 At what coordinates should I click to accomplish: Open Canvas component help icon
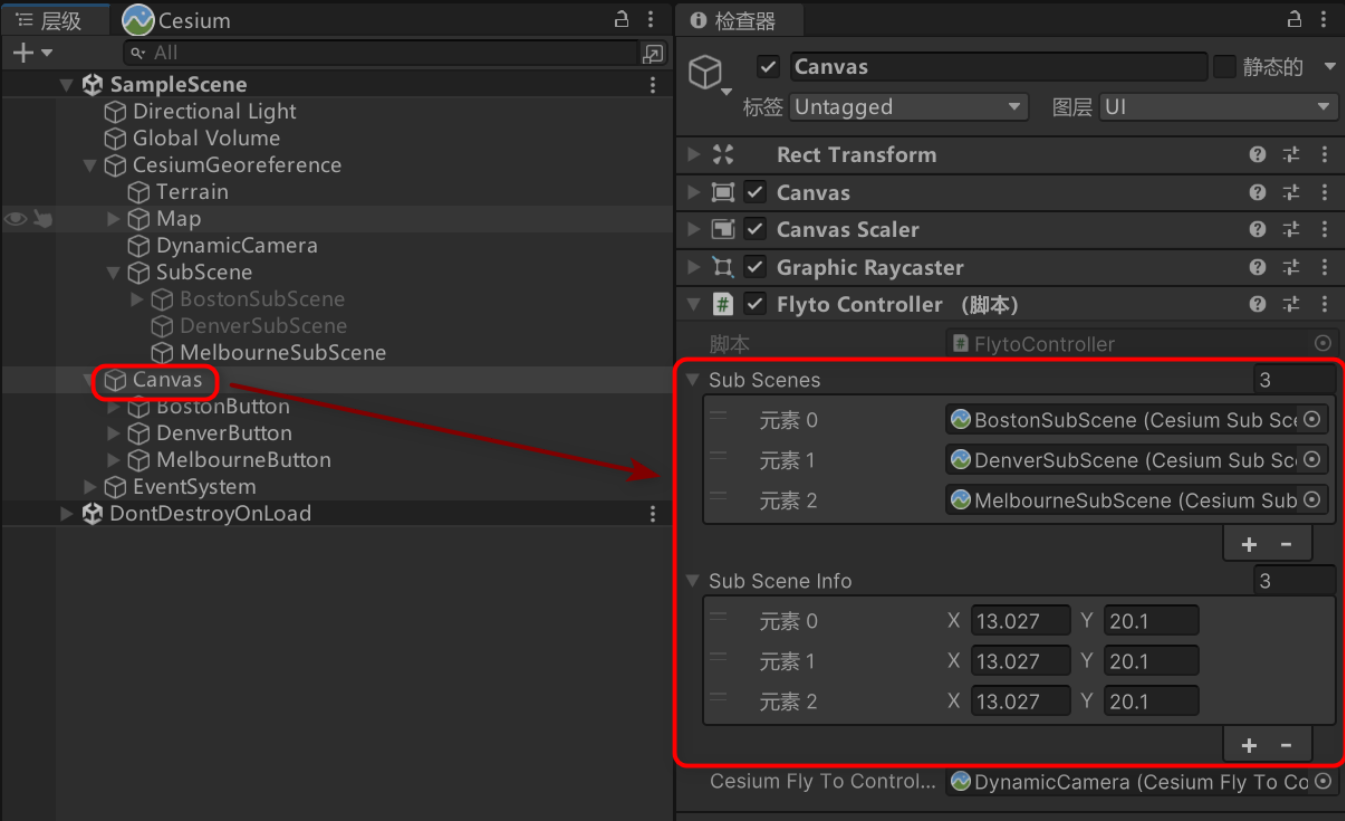(x=1257, y=192)
